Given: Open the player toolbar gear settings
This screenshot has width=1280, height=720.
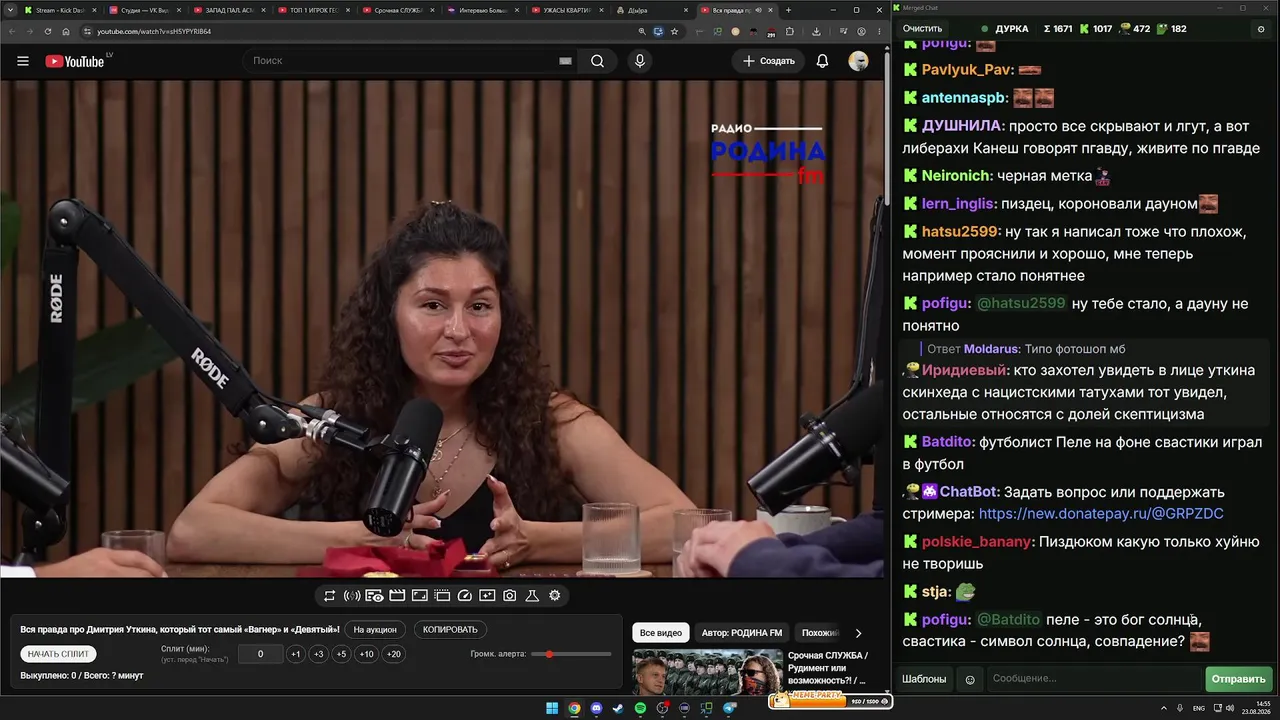Looking at the screenshot, I should pyautogui.click(x=555, y=596).
